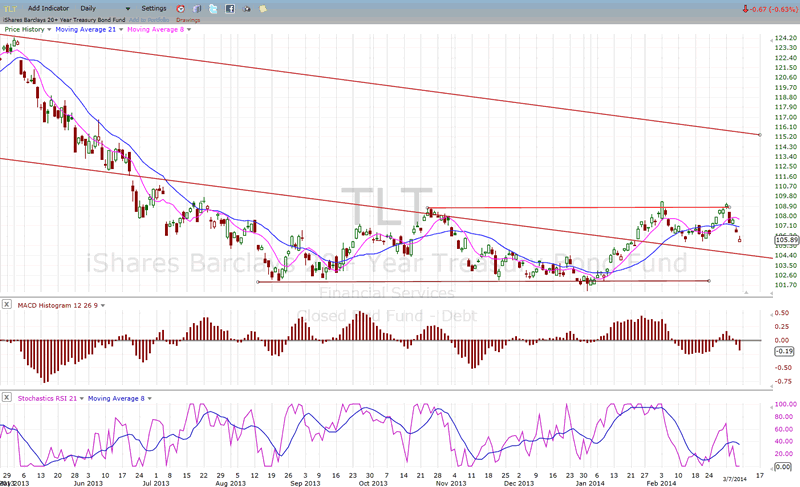
Task: Click the camera snapshot icon
Action: pyautogui.click(x=245, y=8)
